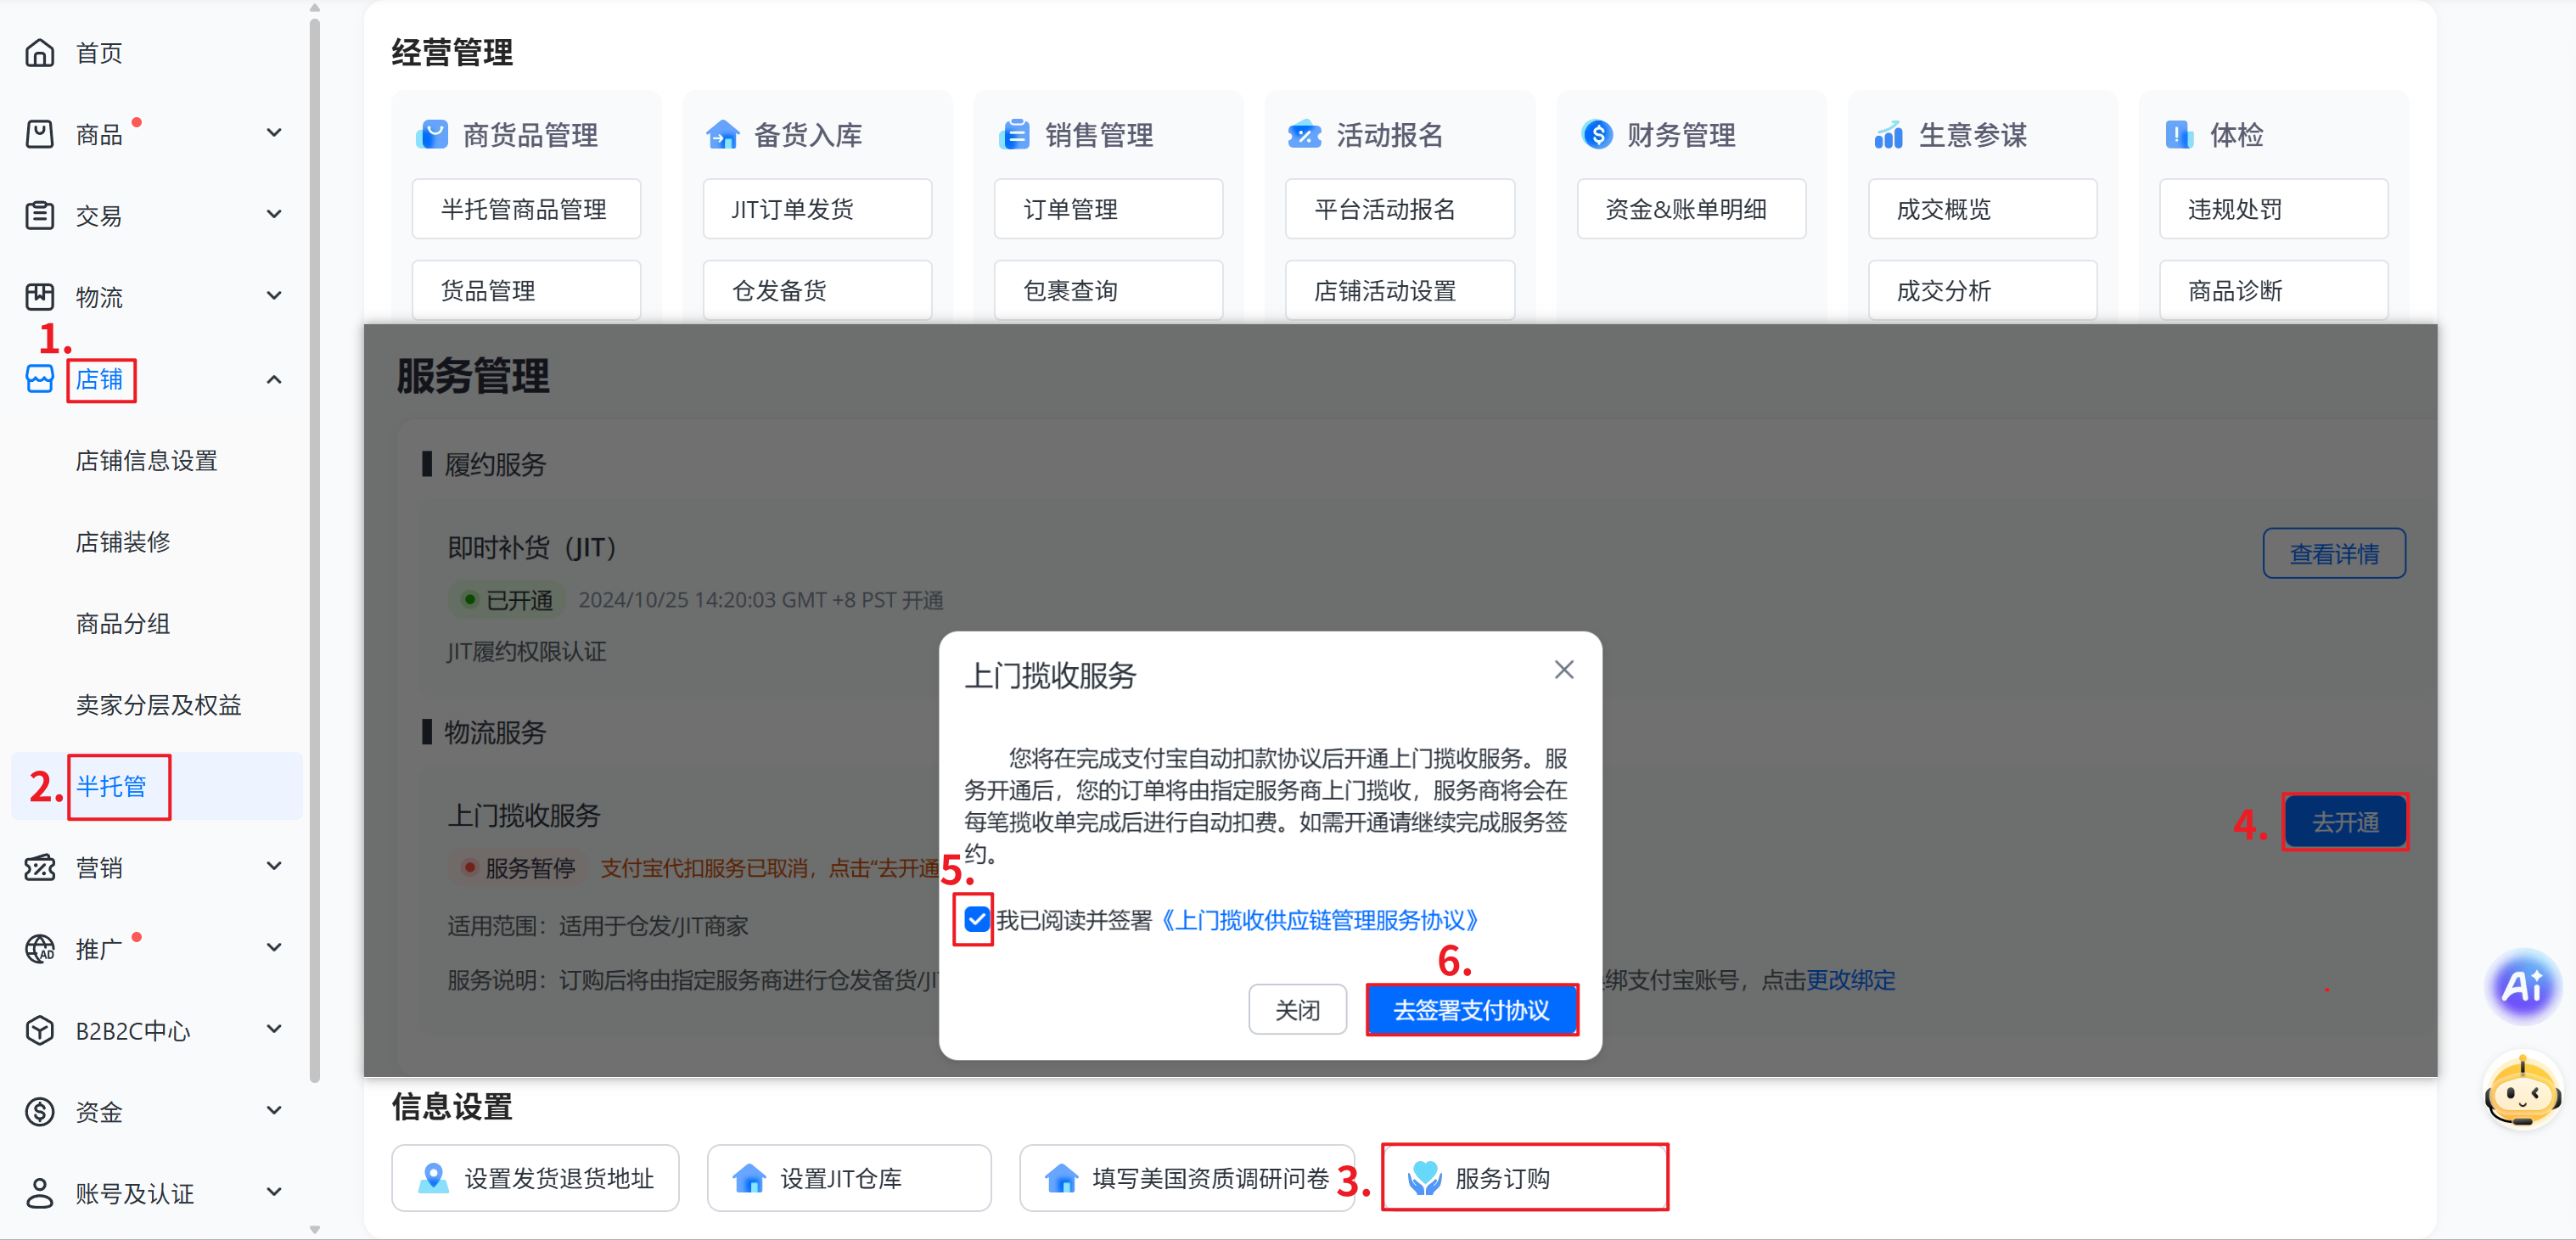Click the 服务订购 heart icon

click(x=1424, y=1178)
